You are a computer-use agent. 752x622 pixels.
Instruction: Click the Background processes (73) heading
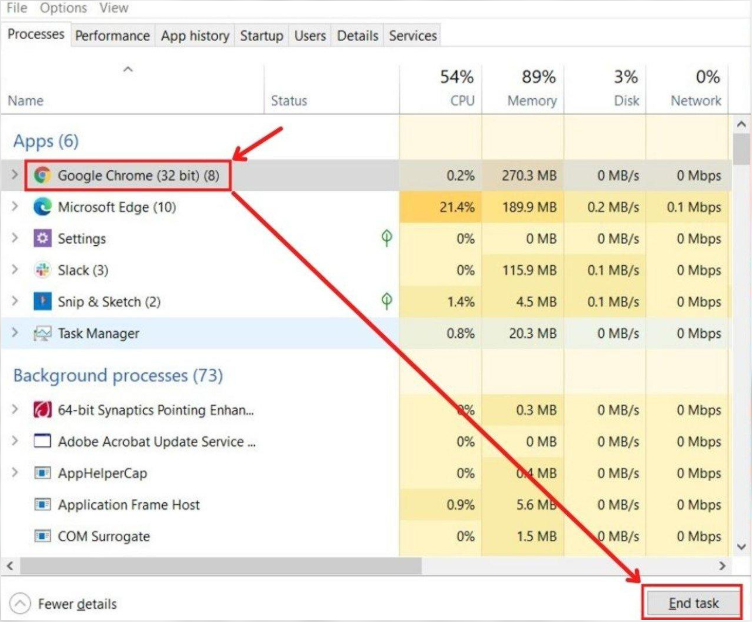118,376
